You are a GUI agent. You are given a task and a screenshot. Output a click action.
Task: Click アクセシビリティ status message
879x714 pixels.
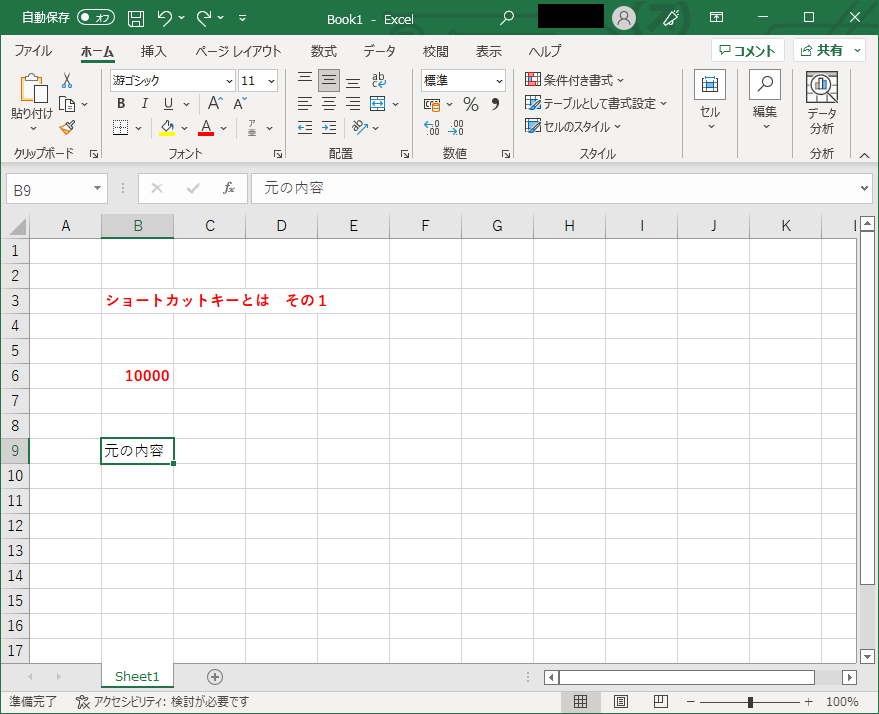click(163, 702)
